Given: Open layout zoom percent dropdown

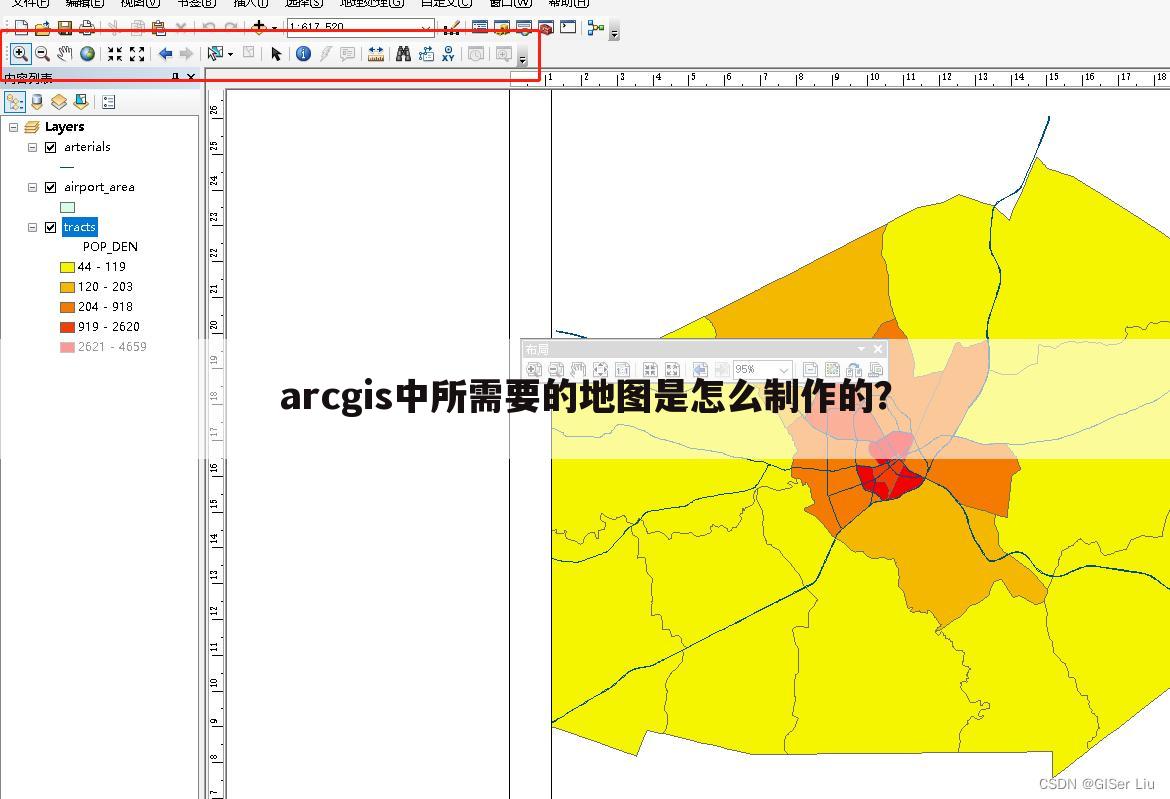Looking at the screenshot, I should tap(783, 370).
